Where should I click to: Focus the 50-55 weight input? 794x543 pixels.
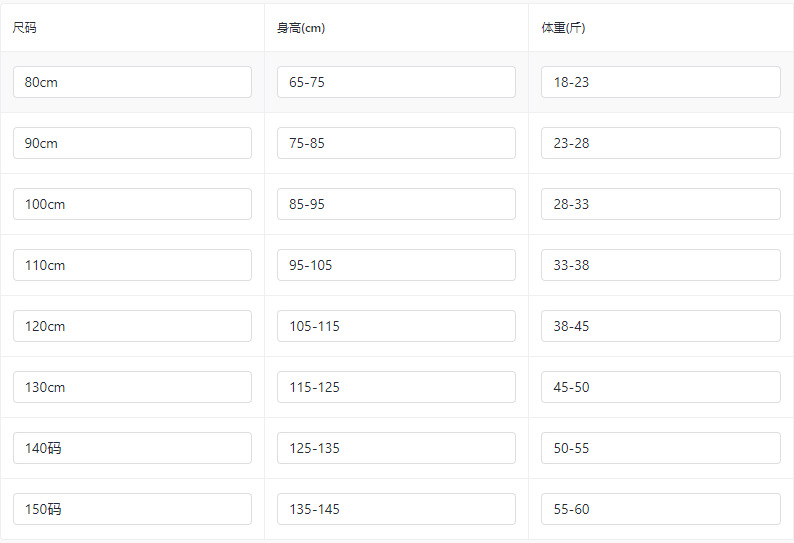point(660,448)
